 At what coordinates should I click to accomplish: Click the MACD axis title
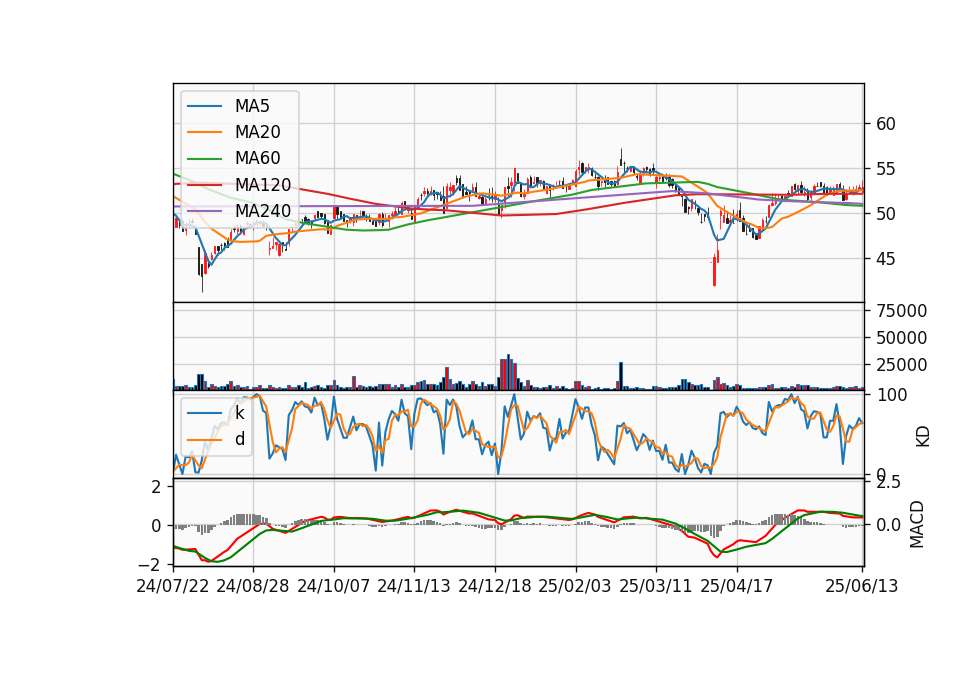(917, 524)
